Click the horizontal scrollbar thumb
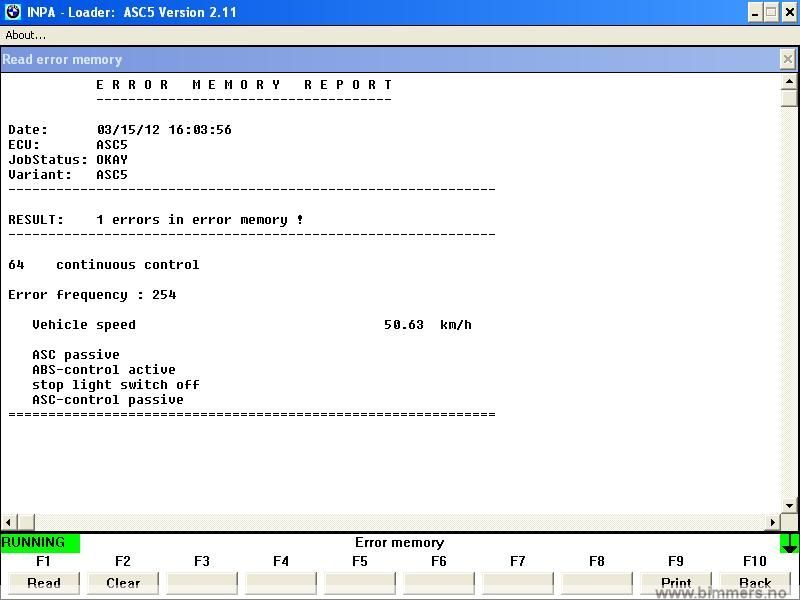The width and height of the screenshot is (800, 600). [26, 522]
